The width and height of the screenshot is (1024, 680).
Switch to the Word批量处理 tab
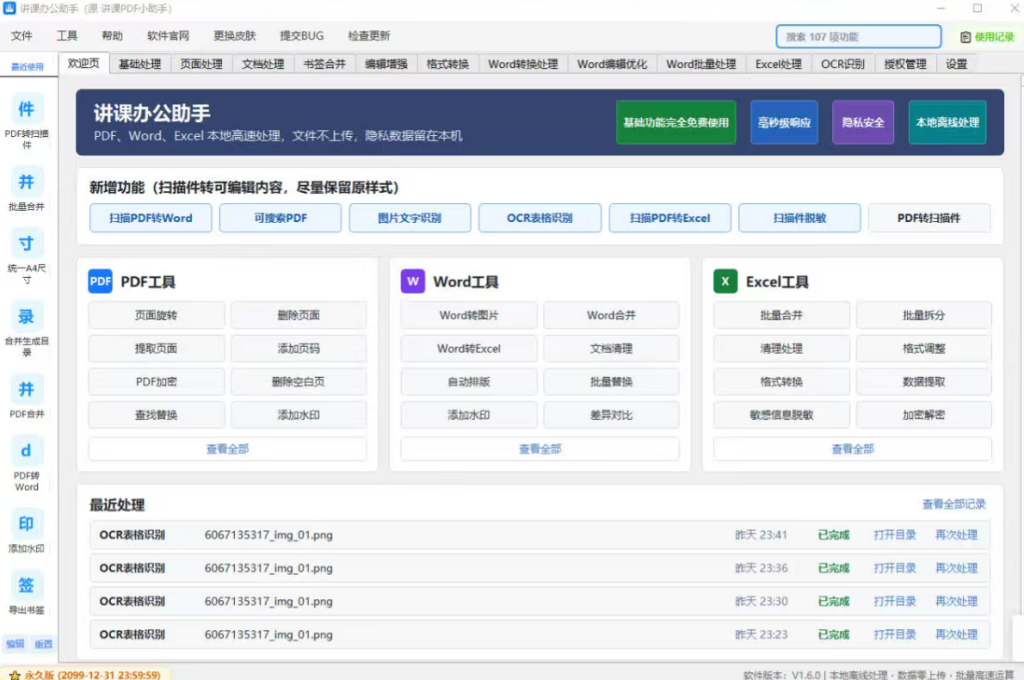tap(701, 64)
